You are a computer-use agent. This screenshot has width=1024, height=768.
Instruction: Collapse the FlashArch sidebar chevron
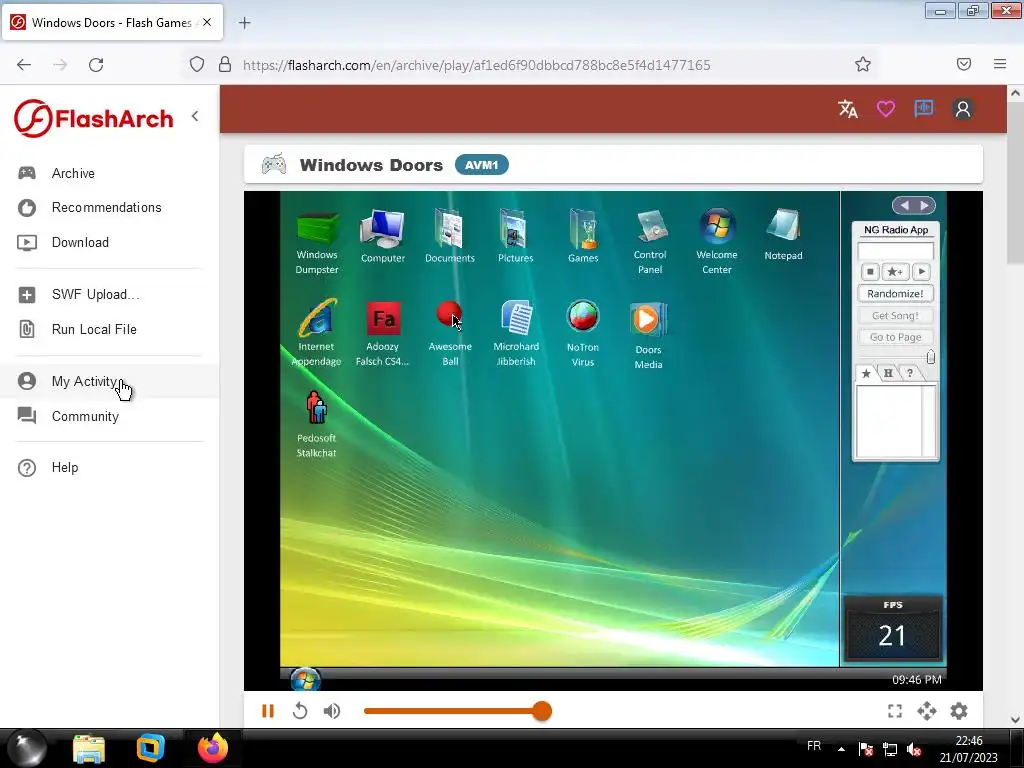195,116
